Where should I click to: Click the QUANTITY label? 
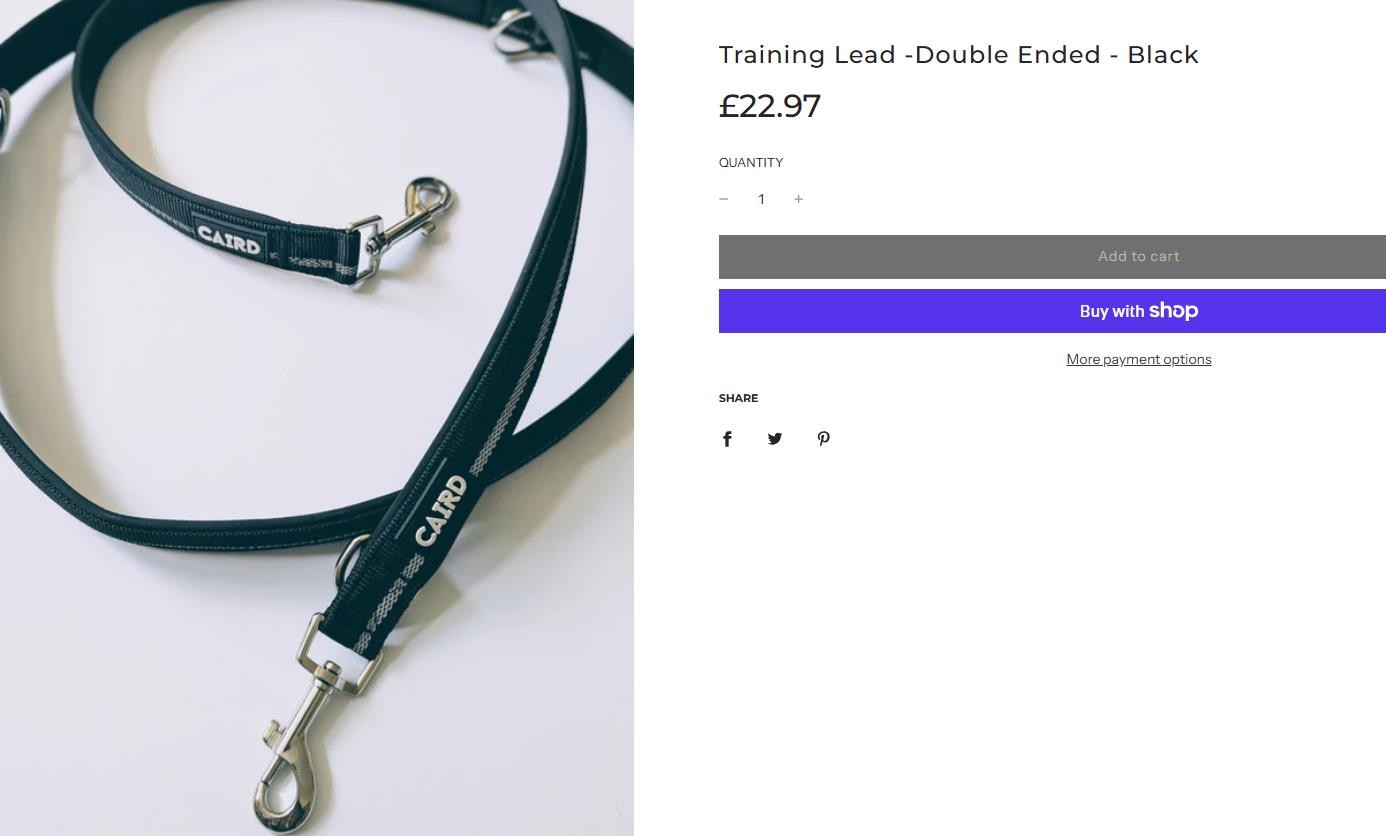[751, 163]
